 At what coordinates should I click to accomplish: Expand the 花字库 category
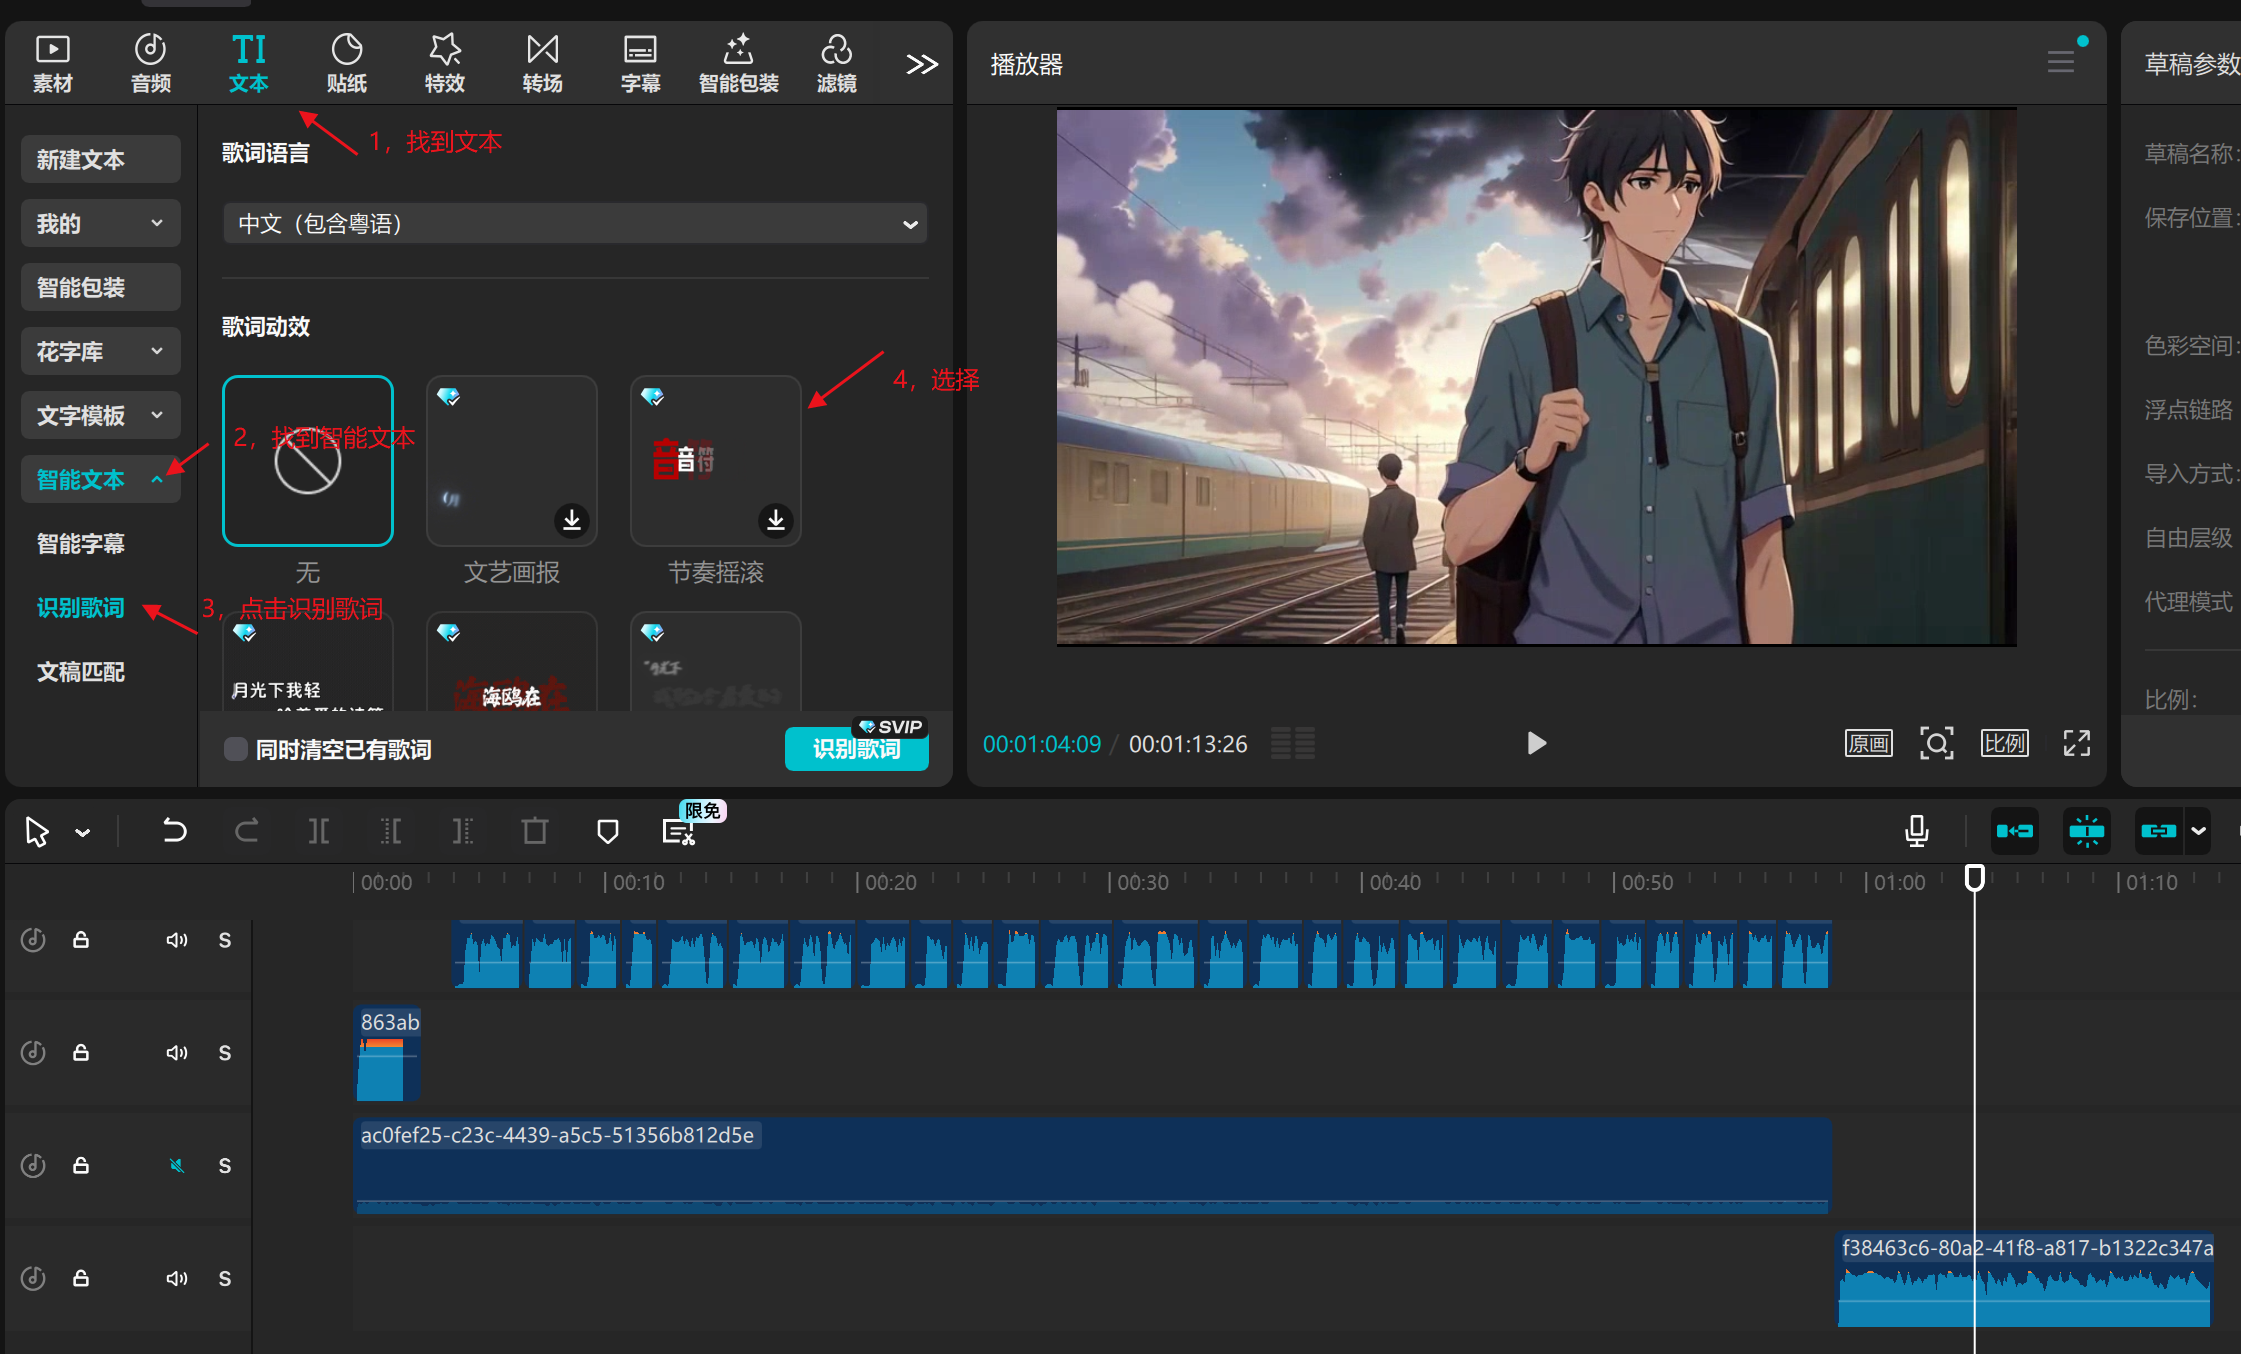point(100,351)
